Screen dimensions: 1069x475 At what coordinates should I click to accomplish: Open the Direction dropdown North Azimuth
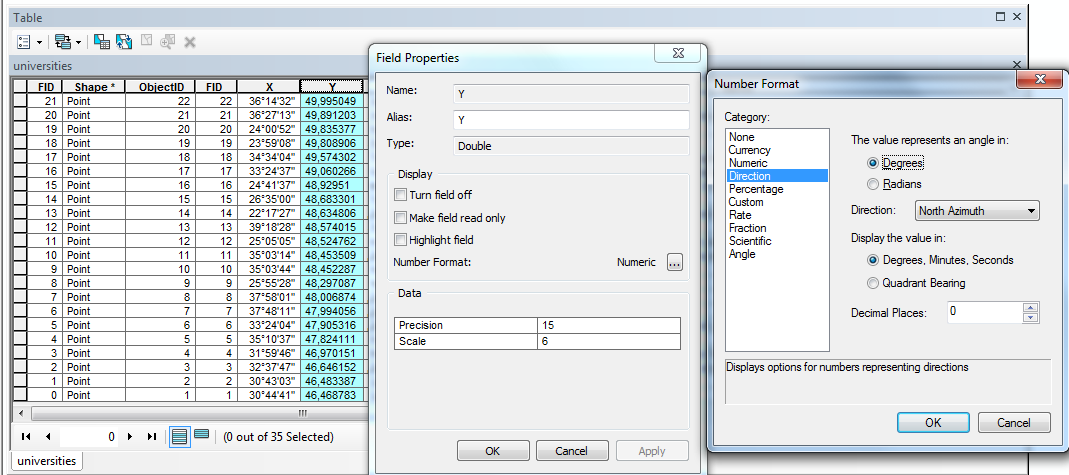977,211
